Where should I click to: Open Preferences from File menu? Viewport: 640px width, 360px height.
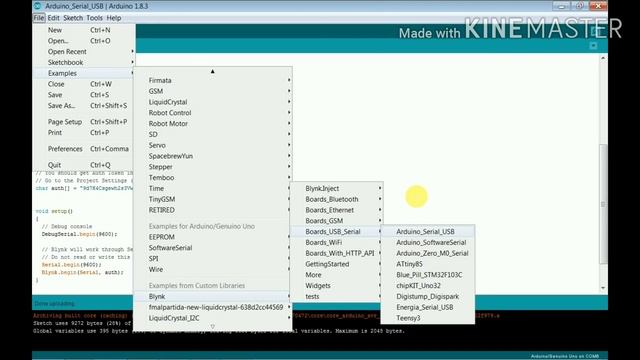84,149
